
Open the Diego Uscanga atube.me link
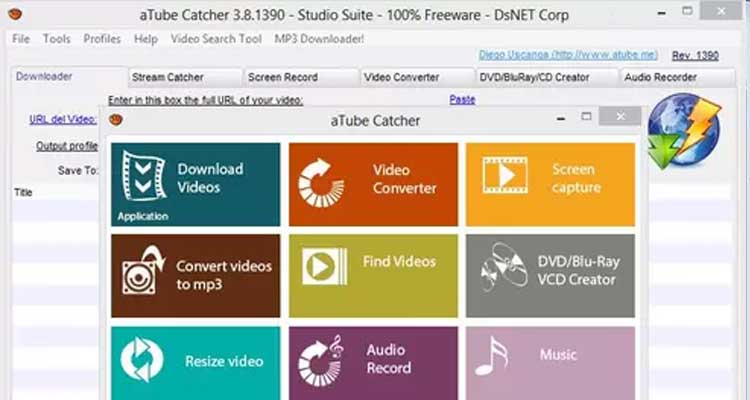(568, 55)
